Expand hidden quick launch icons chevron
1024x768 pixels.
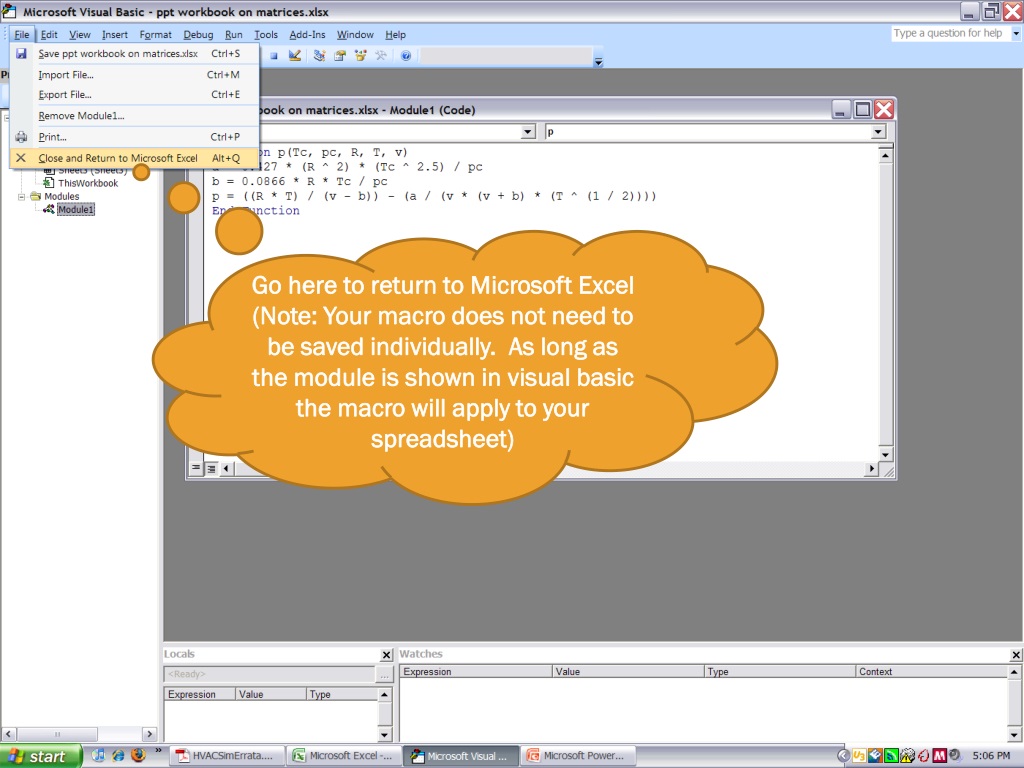coord(158,752)
